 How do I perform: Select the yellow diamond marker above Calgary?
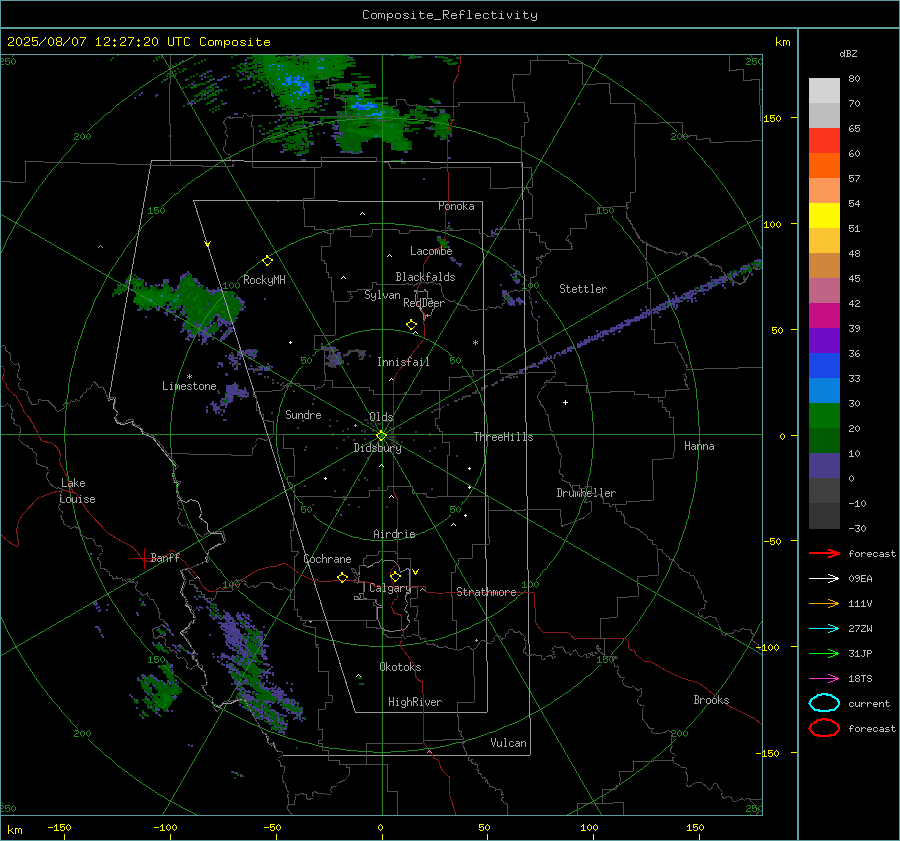(395, 576)
